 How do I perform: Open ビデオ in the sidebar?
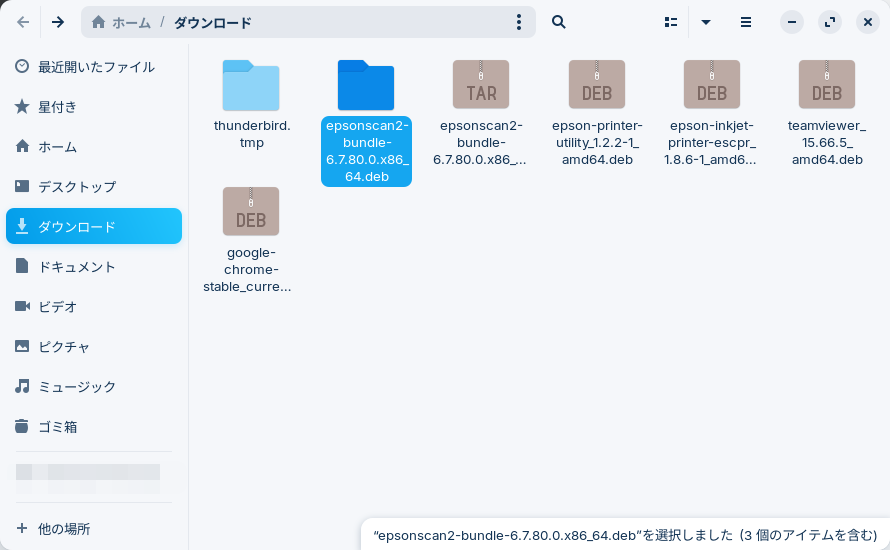coord(94,307)
